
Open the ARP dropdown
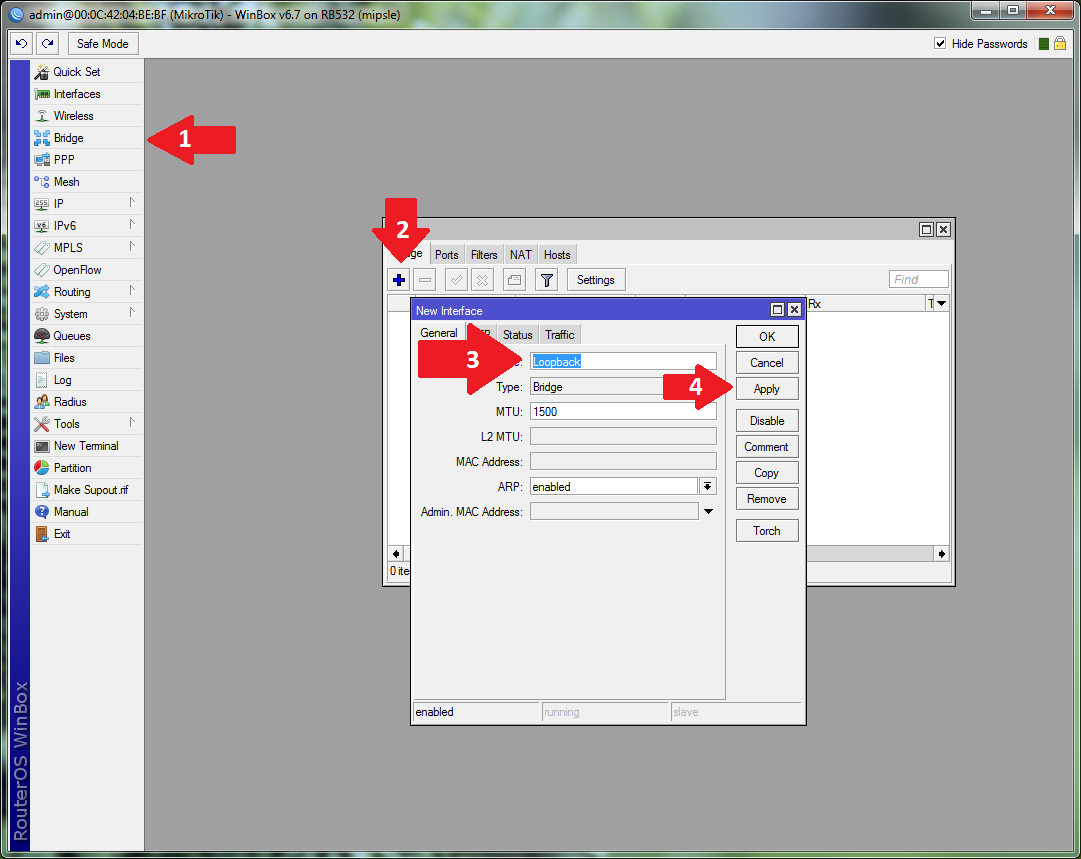(x=708, y=487)
